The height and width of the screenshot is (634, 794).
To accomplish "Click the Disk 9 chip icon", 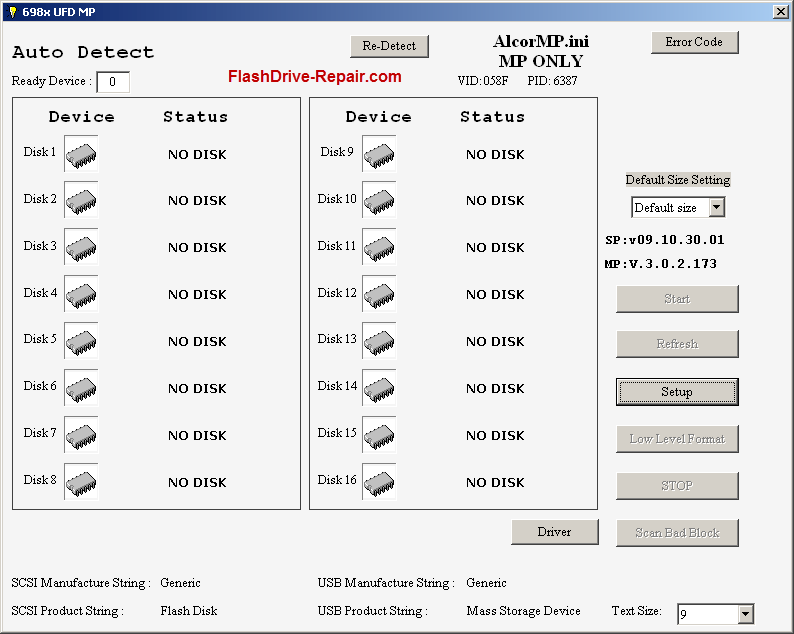I will click(x=379, y=153).
